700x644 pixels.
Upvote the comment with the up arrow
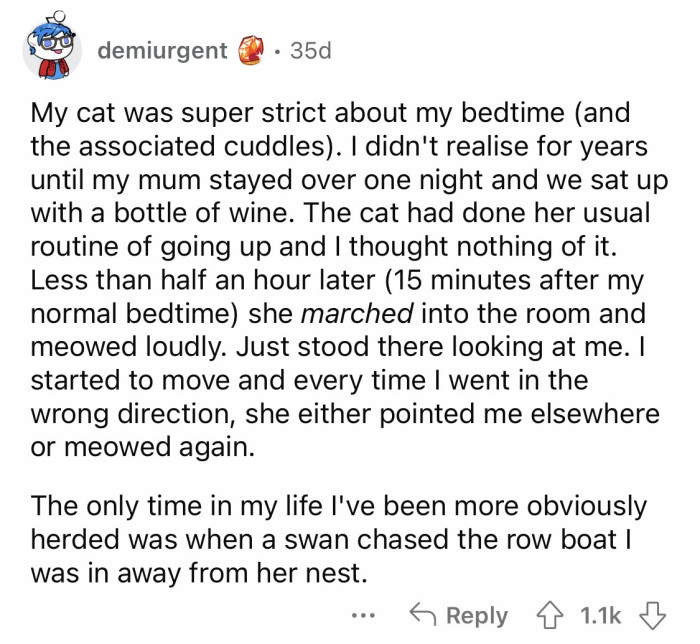click(x=549, y=614)
